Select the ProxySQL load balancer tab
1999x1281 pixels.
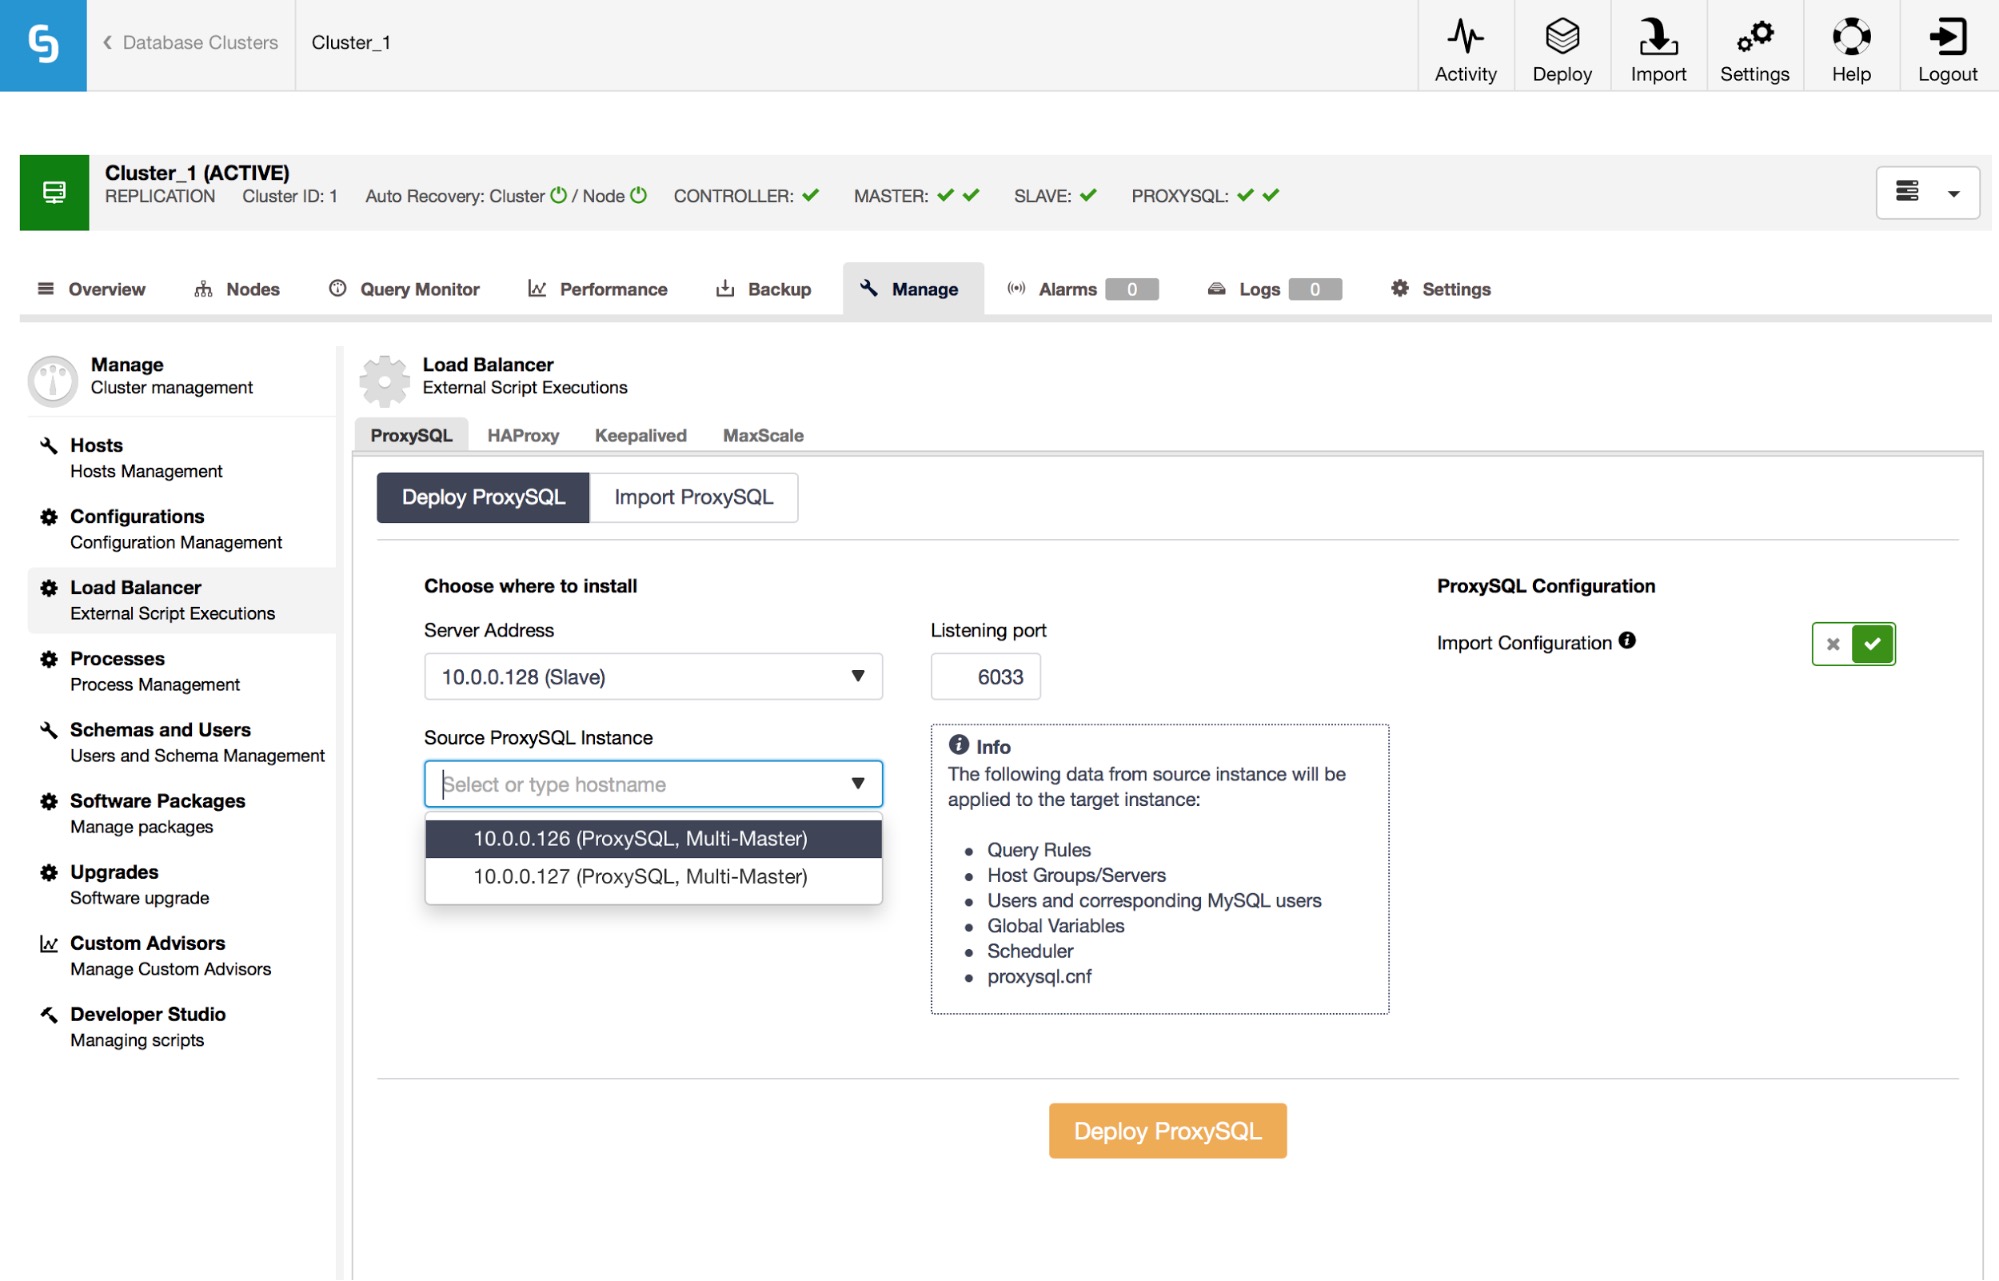[x=411, y=435]
